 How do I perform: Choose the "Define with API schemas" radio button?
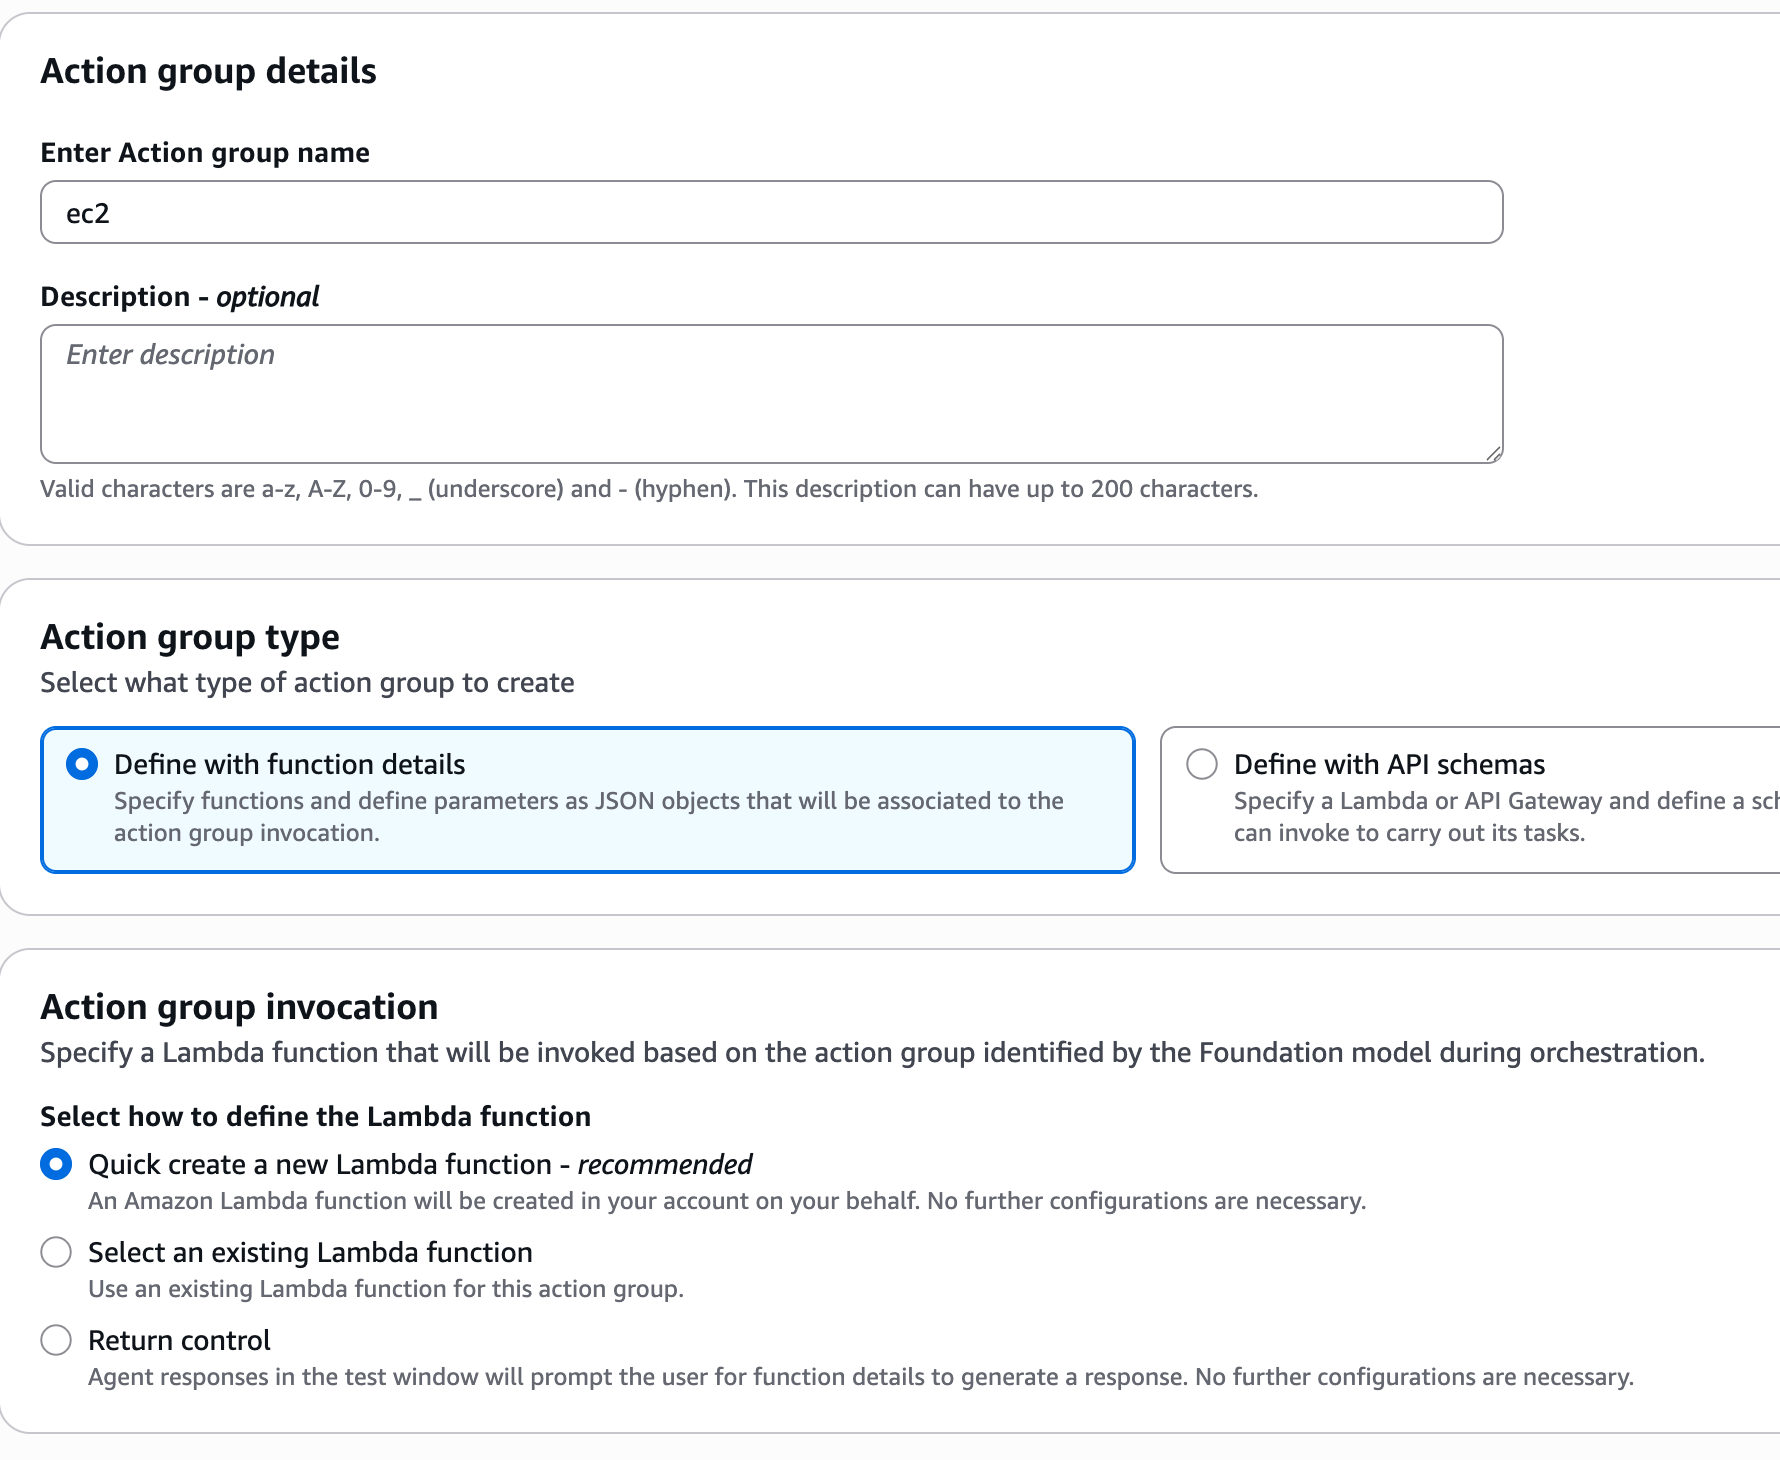[x=1201, y=765]
